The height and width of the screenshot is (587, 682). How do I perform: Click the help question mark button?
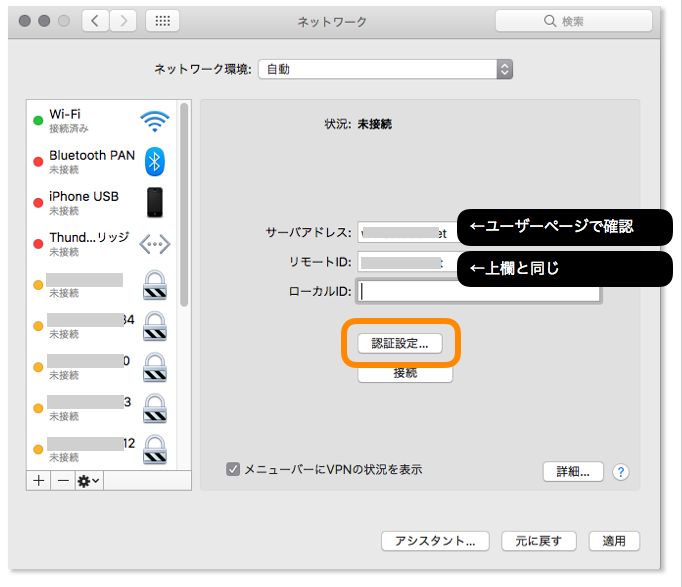pyautogui.click(x=621, y=472)
